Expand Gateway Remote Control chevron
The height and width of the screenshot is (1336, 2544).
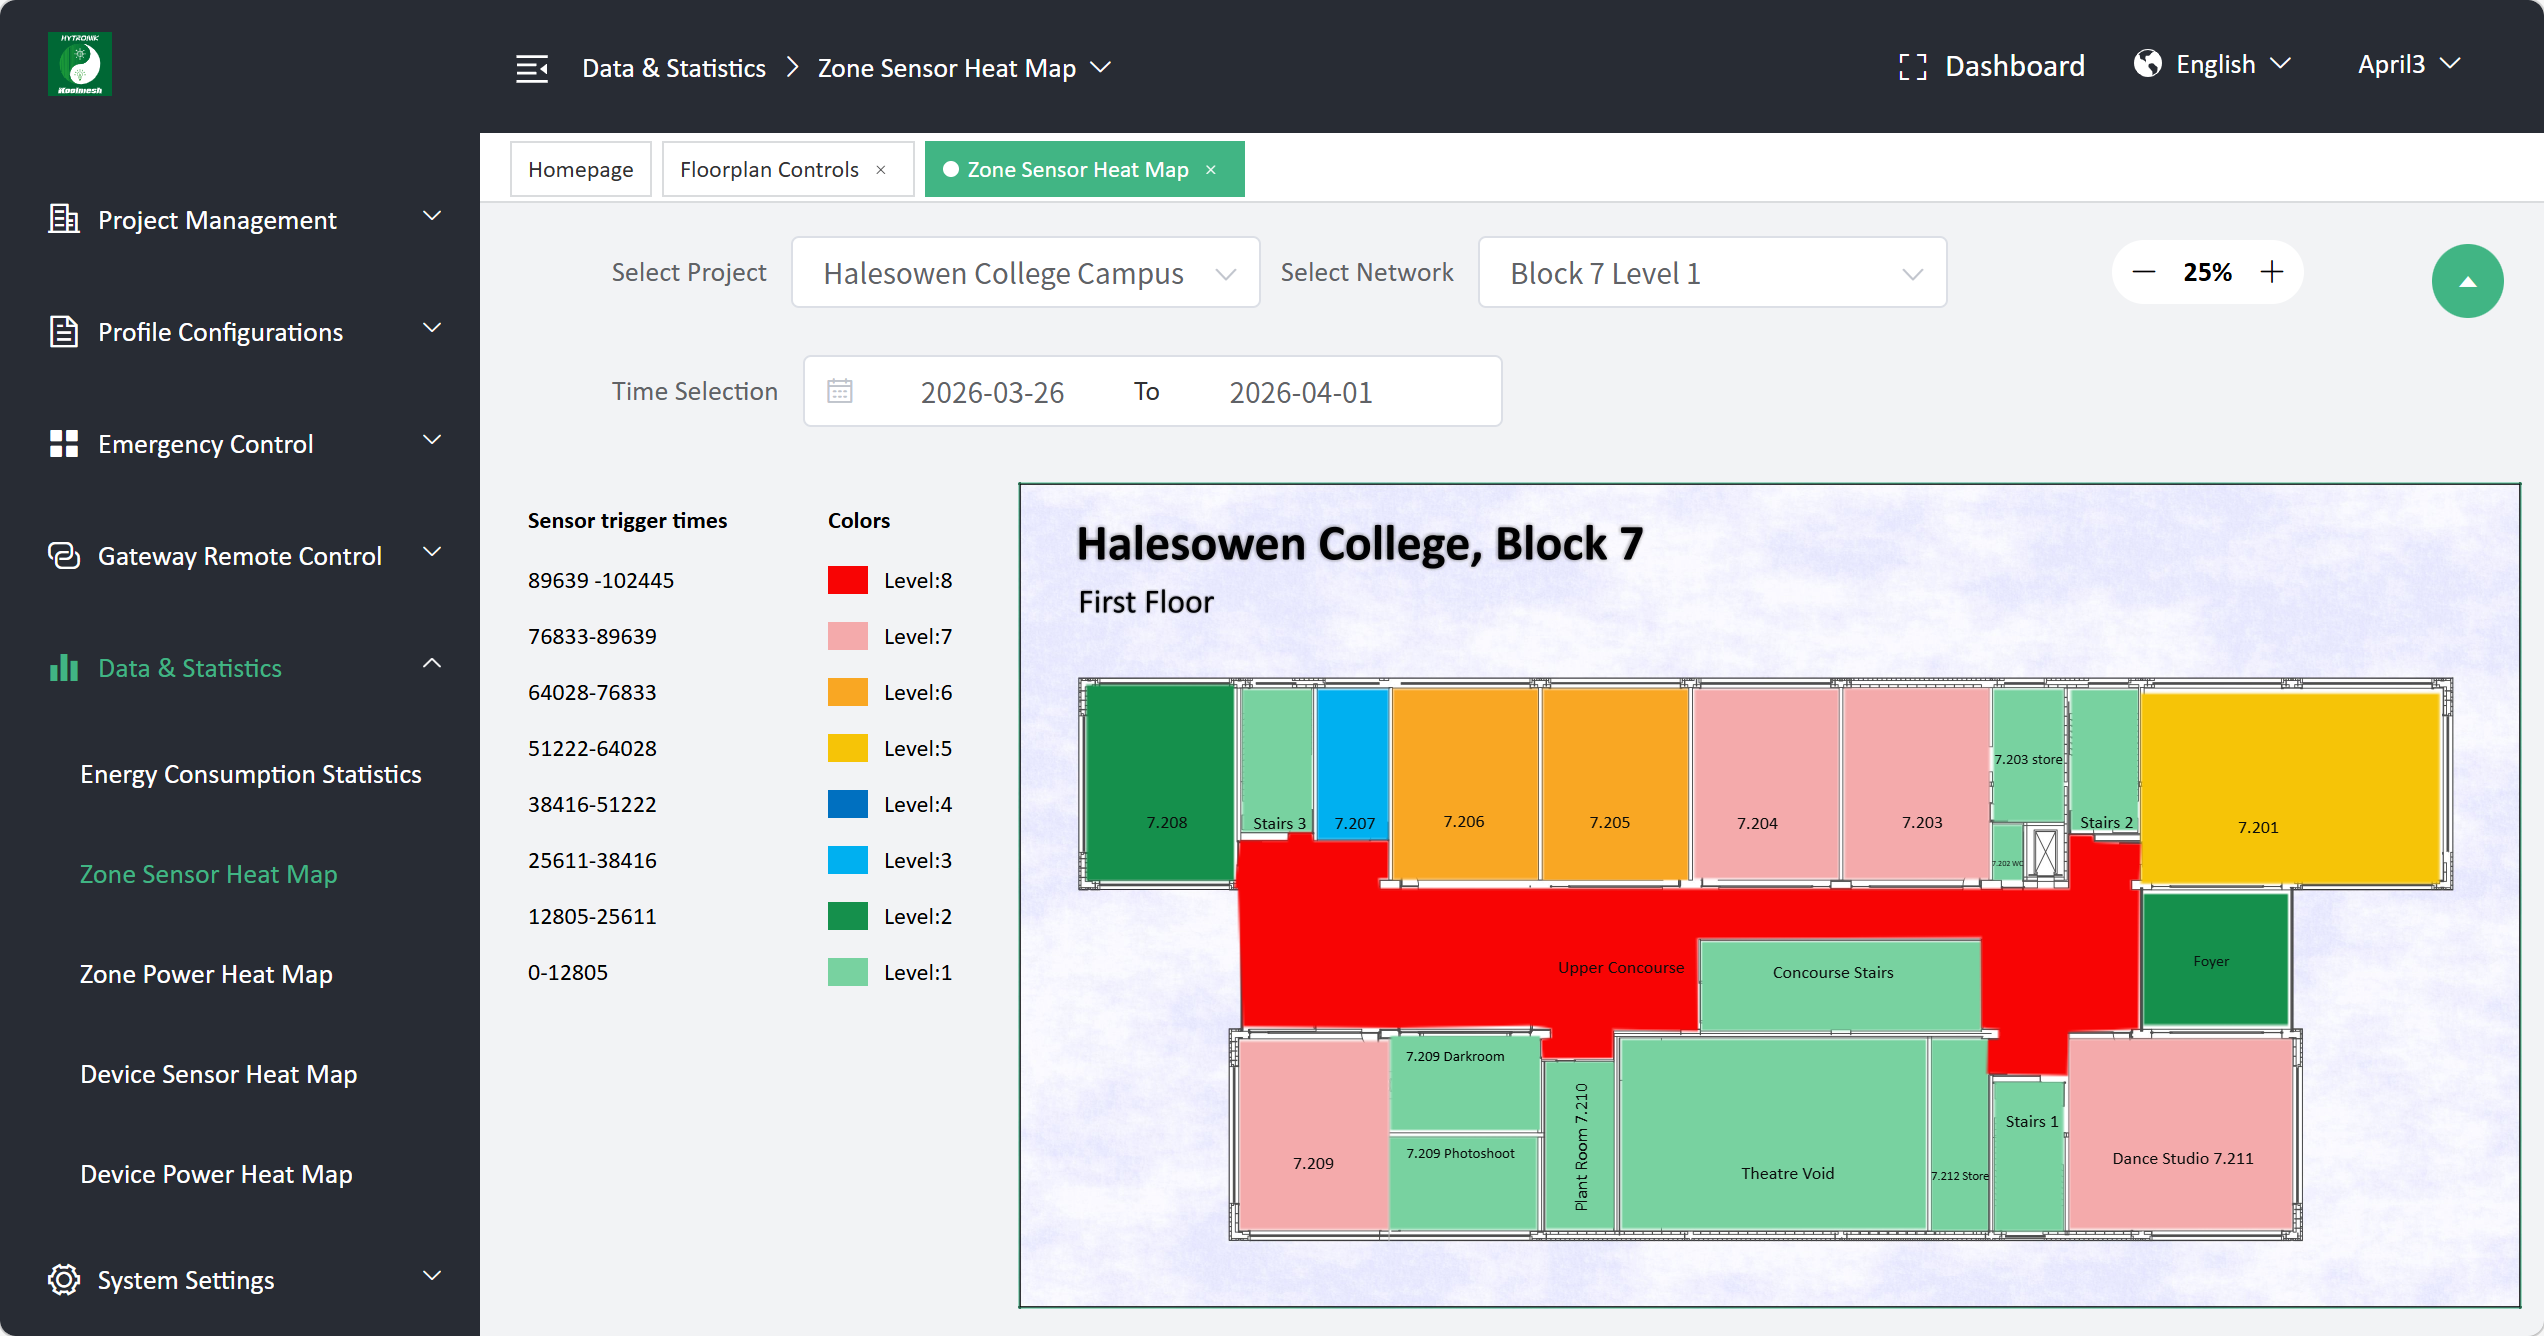click(x=432, y=552)
